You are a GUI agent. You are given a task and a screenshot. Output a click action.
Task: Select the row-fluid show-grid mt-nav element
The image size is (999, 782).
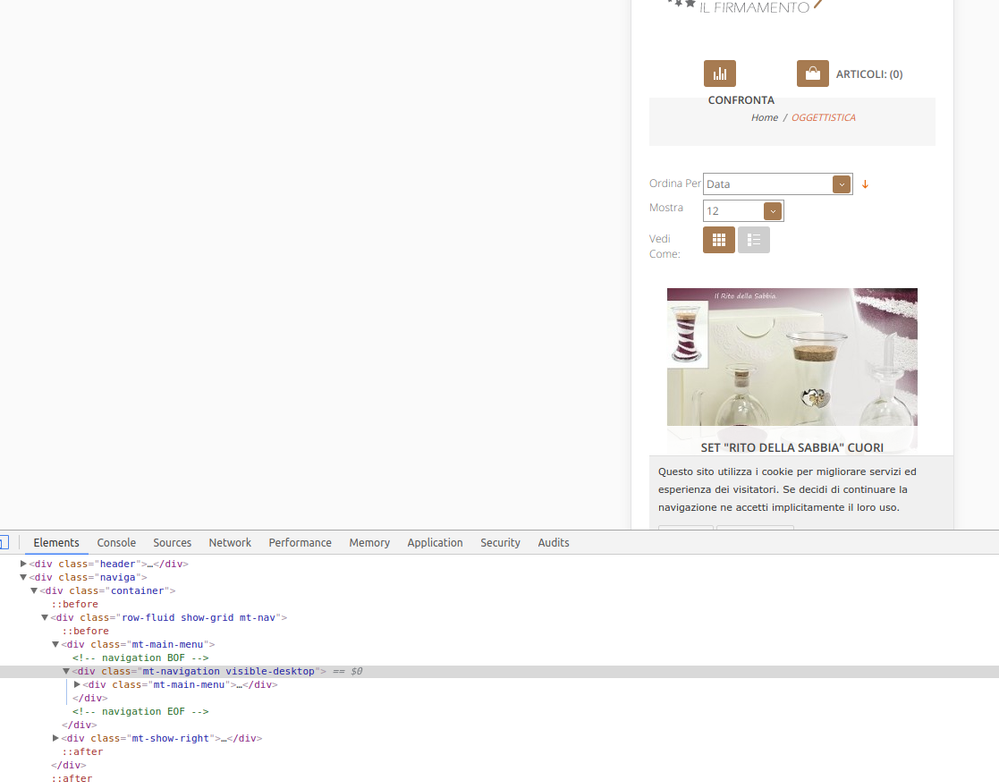pyautogui.click(x=170, y=618)
